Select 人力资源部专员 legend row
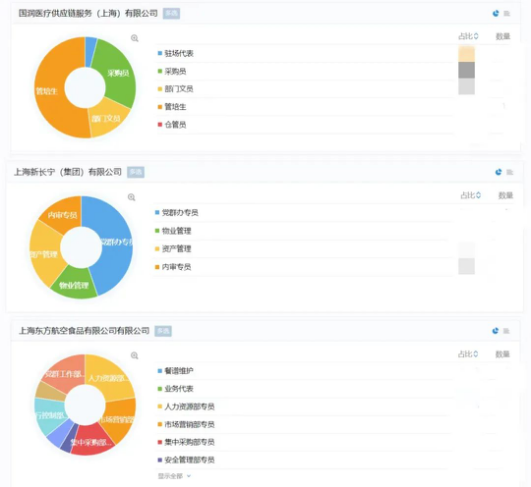 pyautogui.click(x=334, y=406)
